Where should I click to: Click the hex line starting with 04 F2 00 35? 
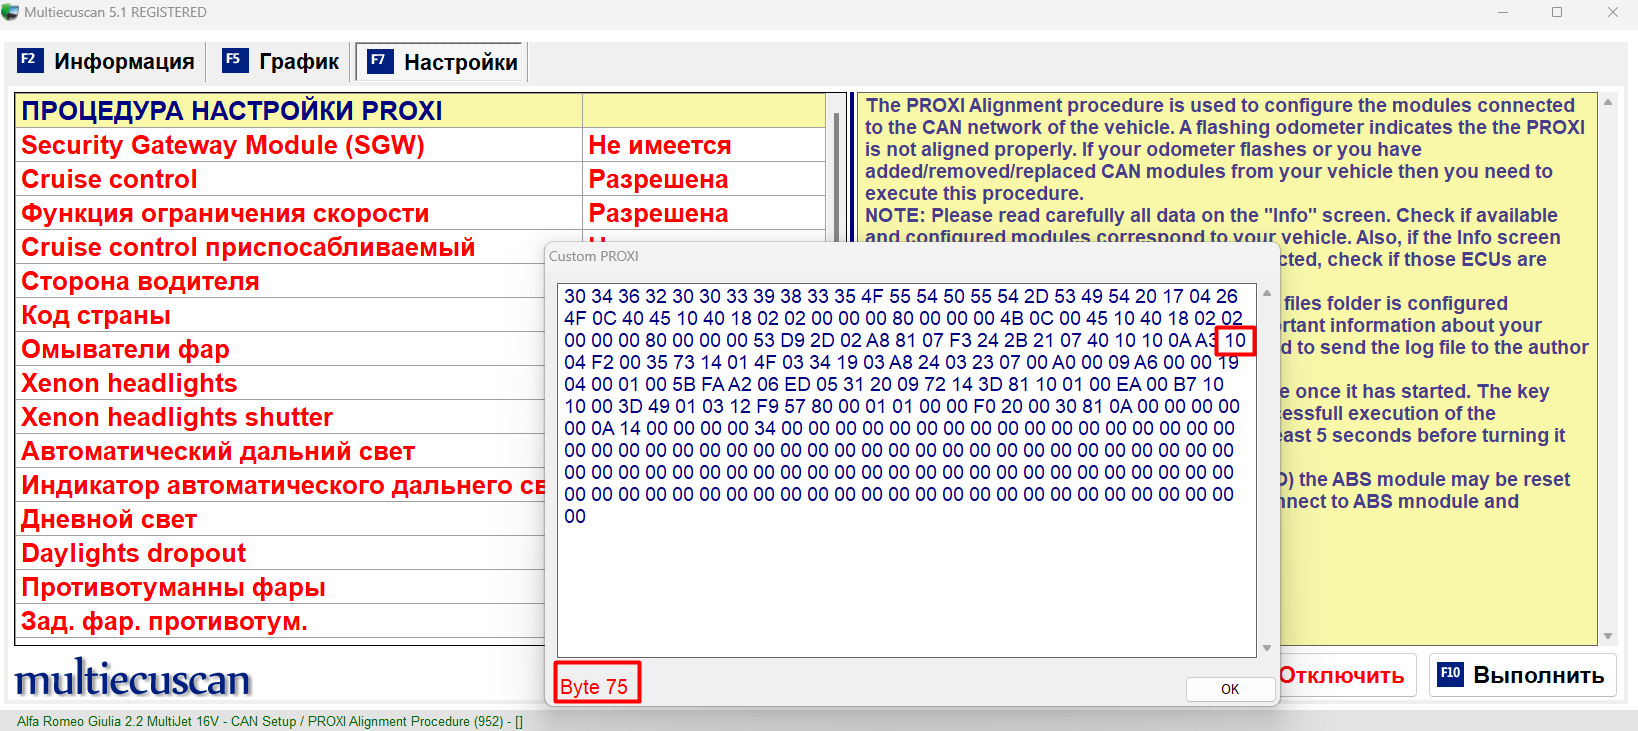coord(901,362)
